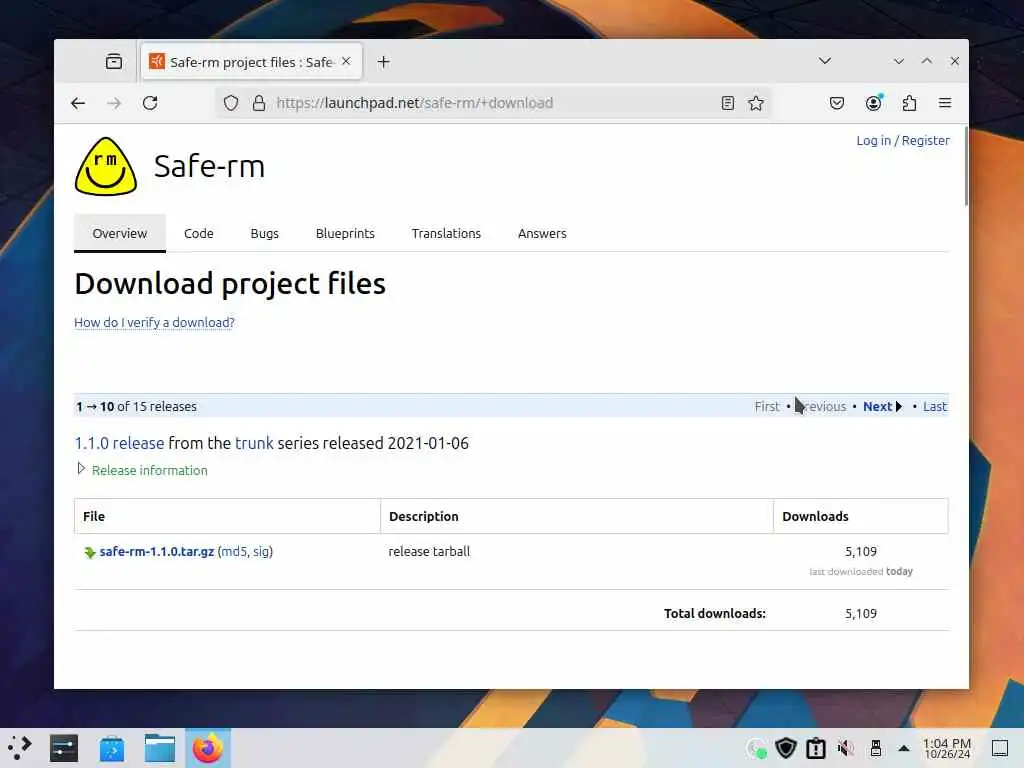Open the removable devices tray icon
Image resolution: width=1024 pixels, height=768 pixels.
(x=876, y=748)
